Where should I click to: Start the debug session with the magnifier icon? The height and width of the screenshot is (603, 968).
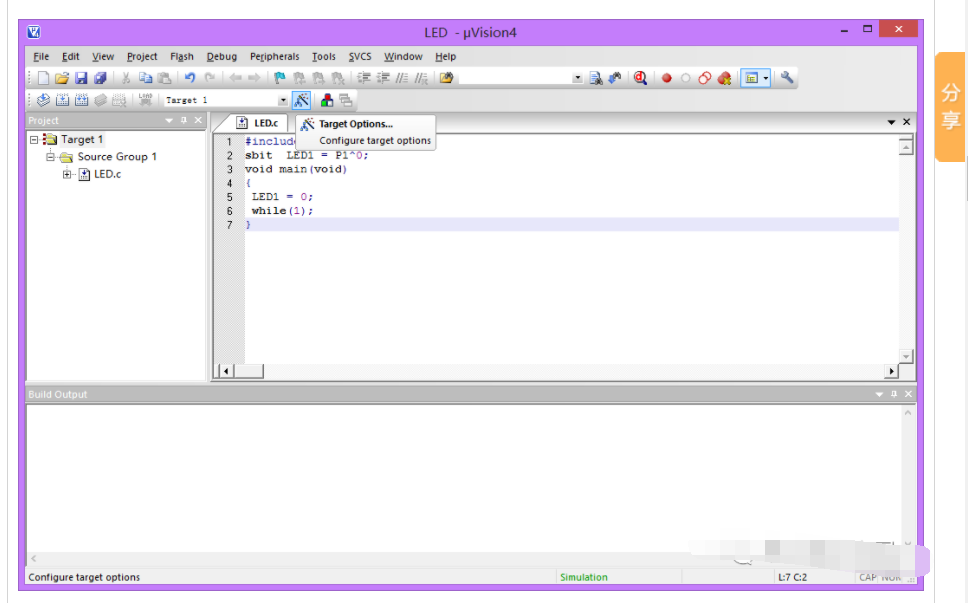(x=640, y=78)
